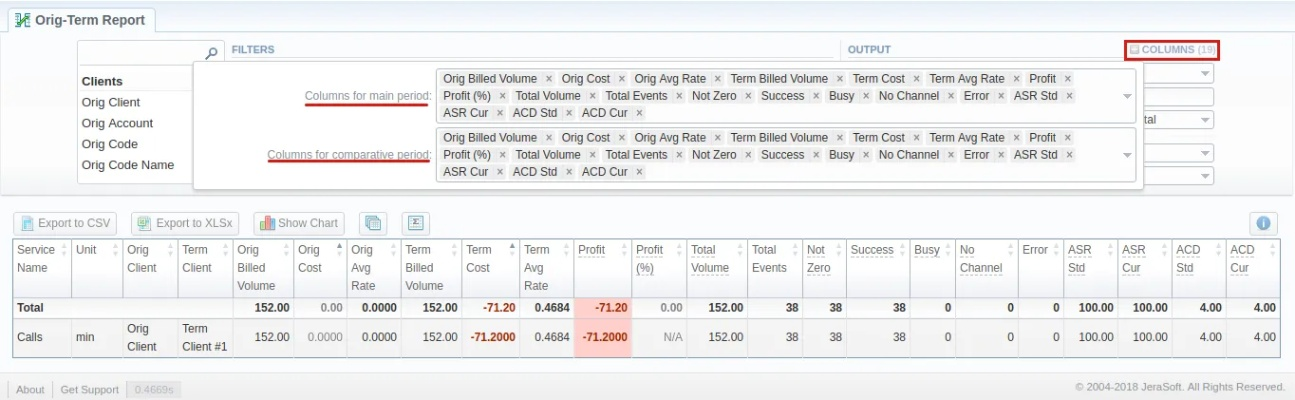Export the report to XLSx
Viewport: 1295px width, 400px height.
click(x=185, y=223)
